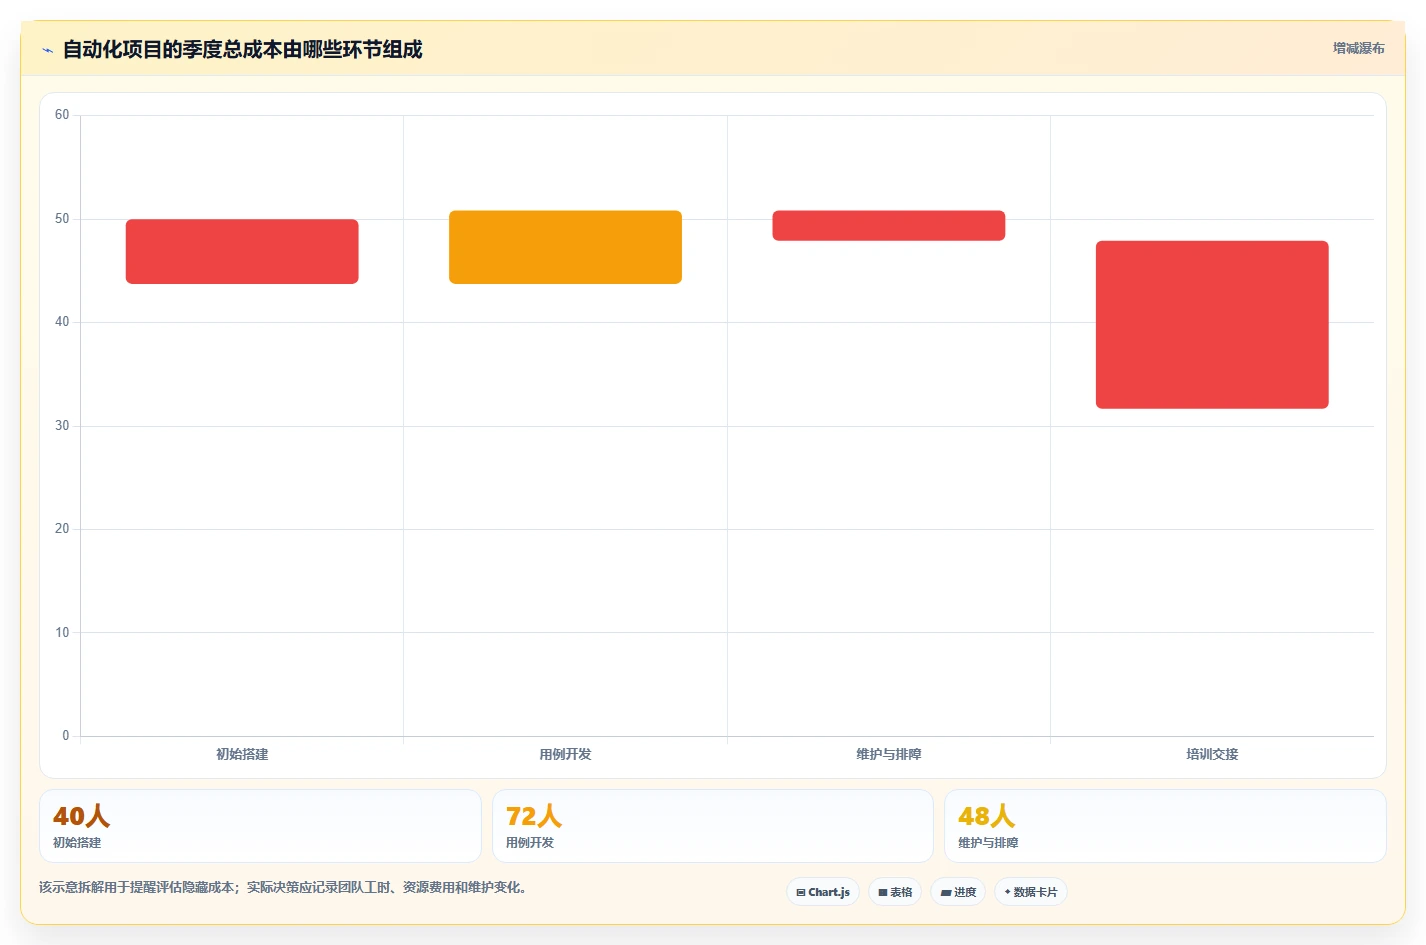Click the 用例开发 x-axis label
The width and height of the screenshot is (1426, 945).
pos(565,754)
